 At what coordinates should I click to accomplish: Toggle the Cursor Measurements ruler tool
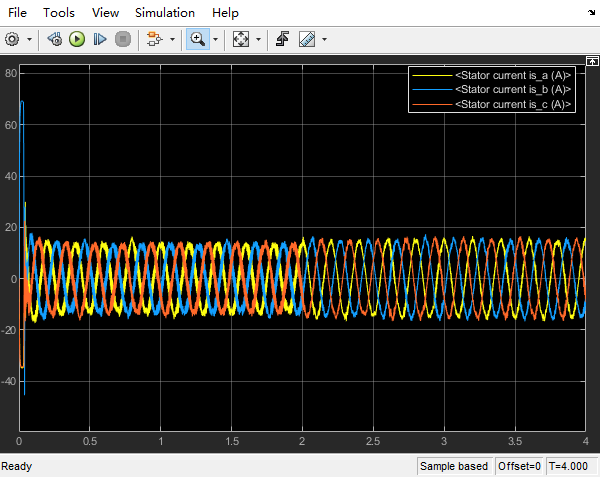[x=306, y=39]
